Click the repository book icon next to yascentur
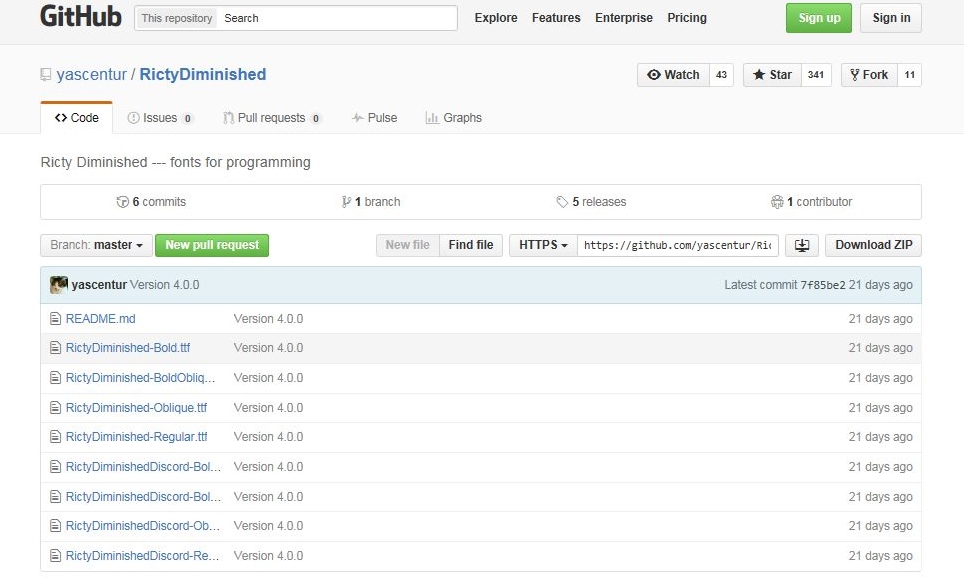This screenshot has width=964, height=578. (x=46, y=75)
